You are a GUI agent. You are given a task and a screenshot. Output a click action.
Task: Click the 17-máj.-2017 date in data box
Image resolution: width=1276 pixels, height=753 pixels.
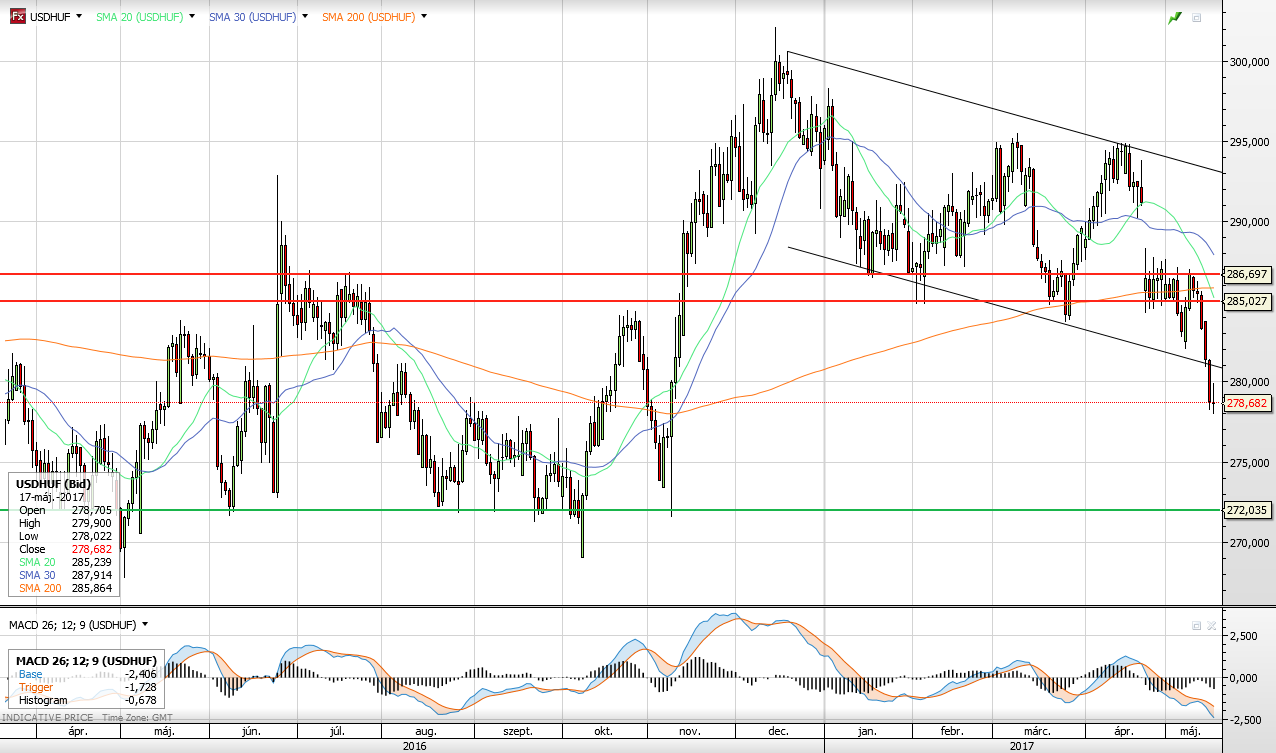pyautogui.click(x=52, y=497)
